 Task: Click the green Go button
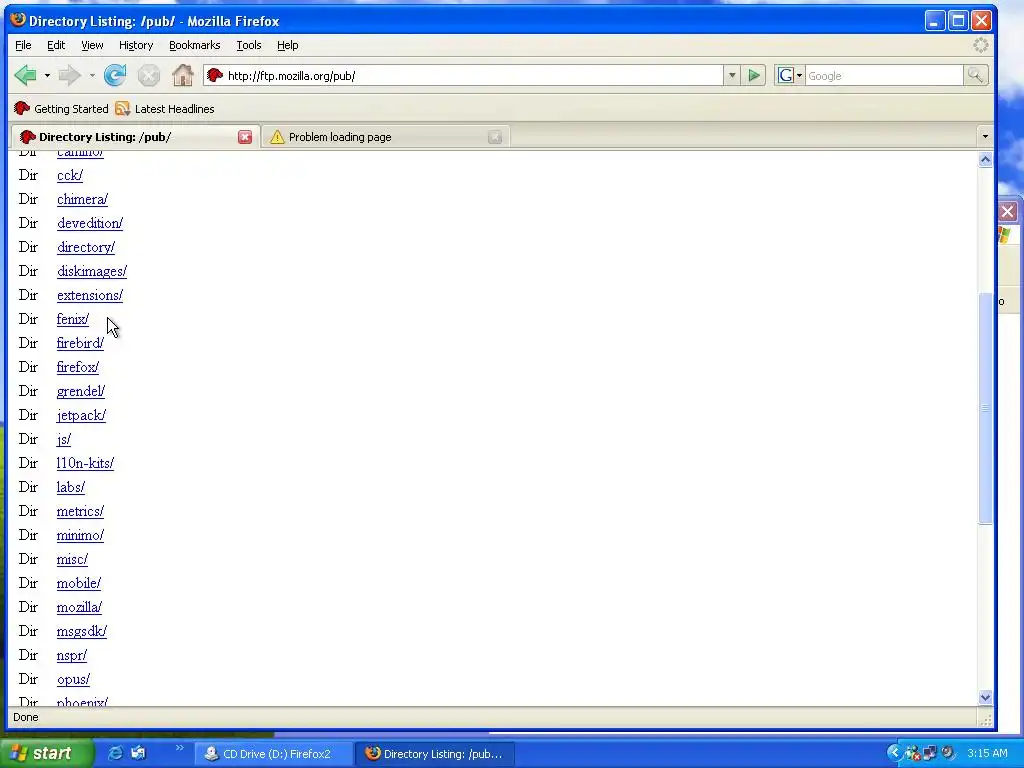[754, 76]
